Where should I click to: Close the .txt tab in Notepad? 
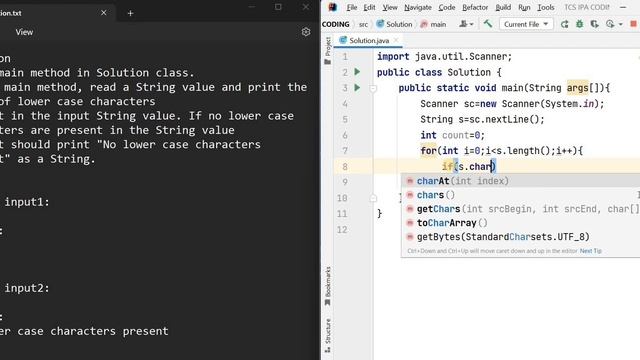pyautogui.click(x=104, y=13)
